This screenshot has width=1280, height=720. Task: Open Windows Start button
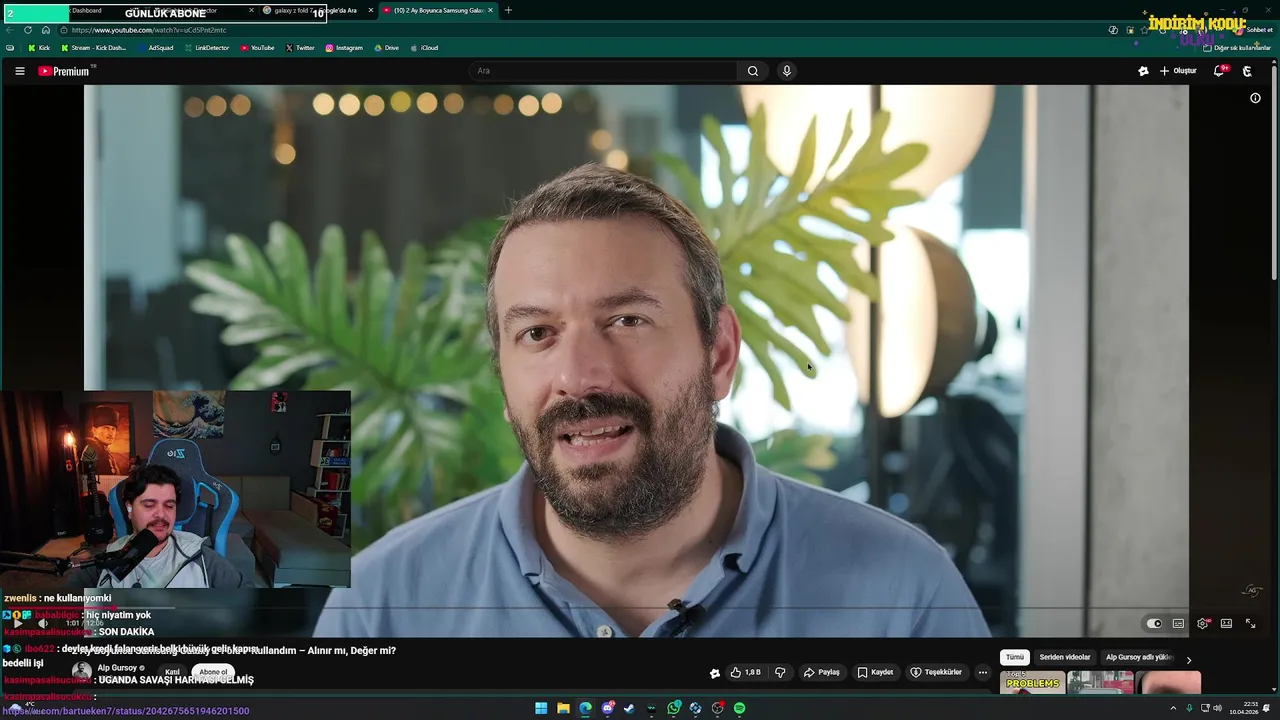541,708
